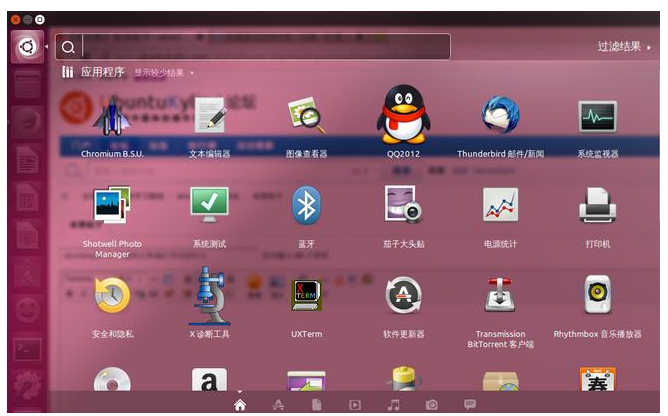Launch the X 诊断工具 microscope app
The width and height of the screenshot is (668, 416).
coord(209,296)
